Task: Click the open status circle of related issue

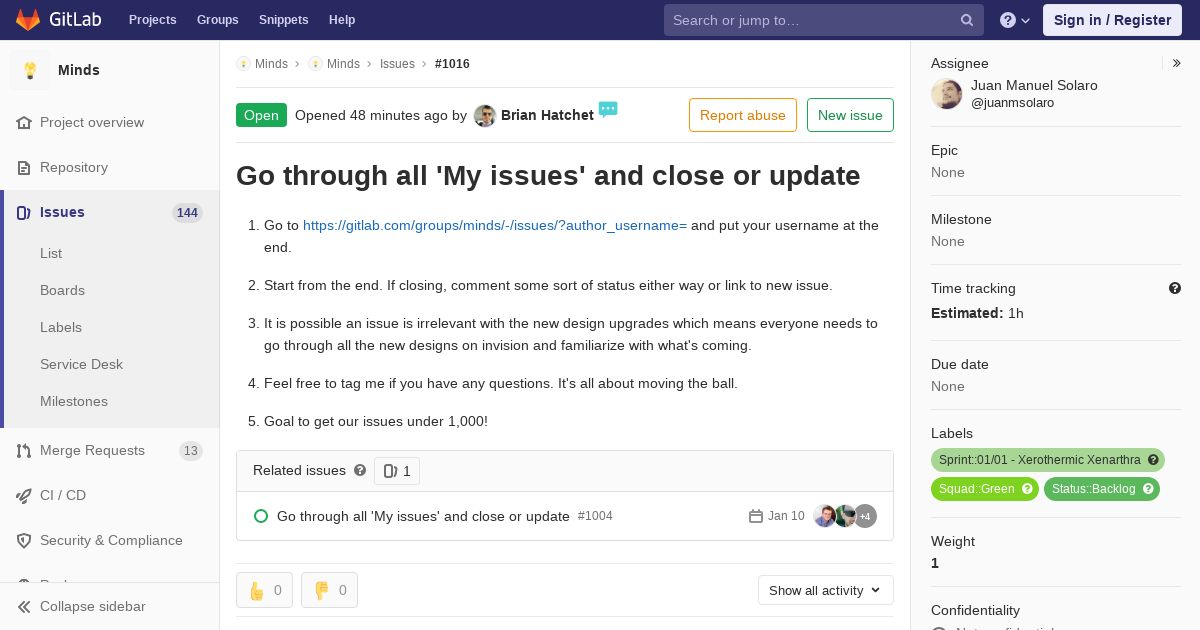Action: [x=261, y=516]
